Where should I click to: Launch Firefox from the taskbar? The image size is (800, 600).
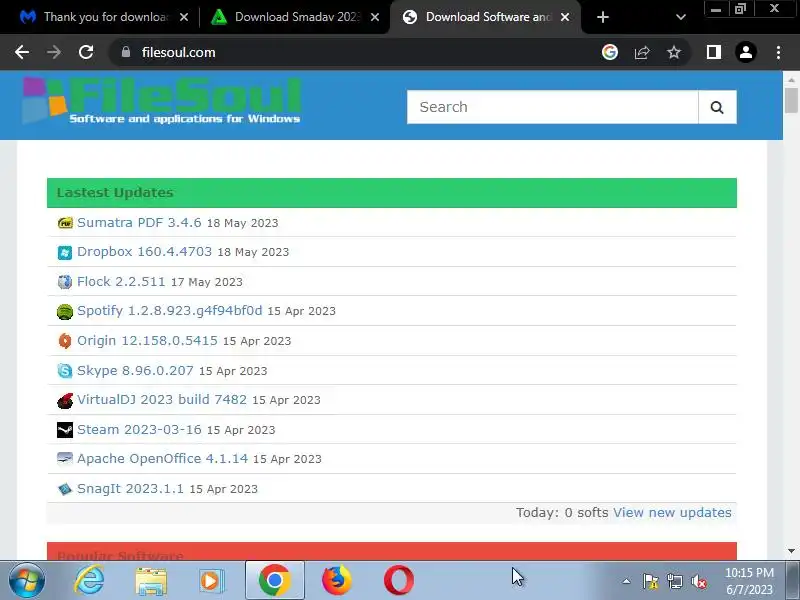tap(337, 581)
